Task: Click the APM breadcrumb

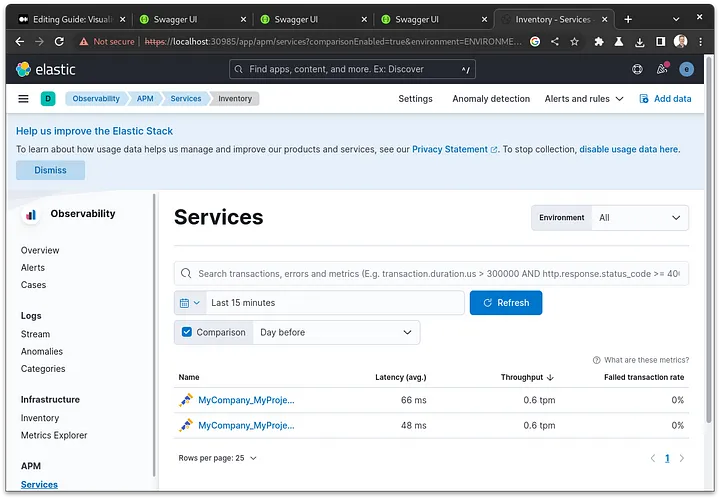Action: click(145, 99)
